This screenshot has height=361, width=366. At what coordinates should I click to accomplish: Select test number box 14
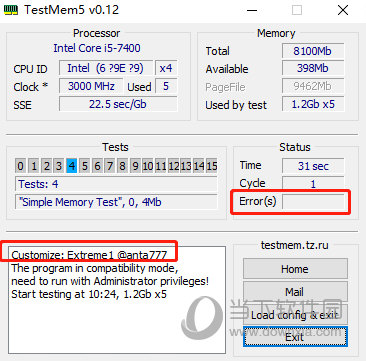[x=199, y=166]
